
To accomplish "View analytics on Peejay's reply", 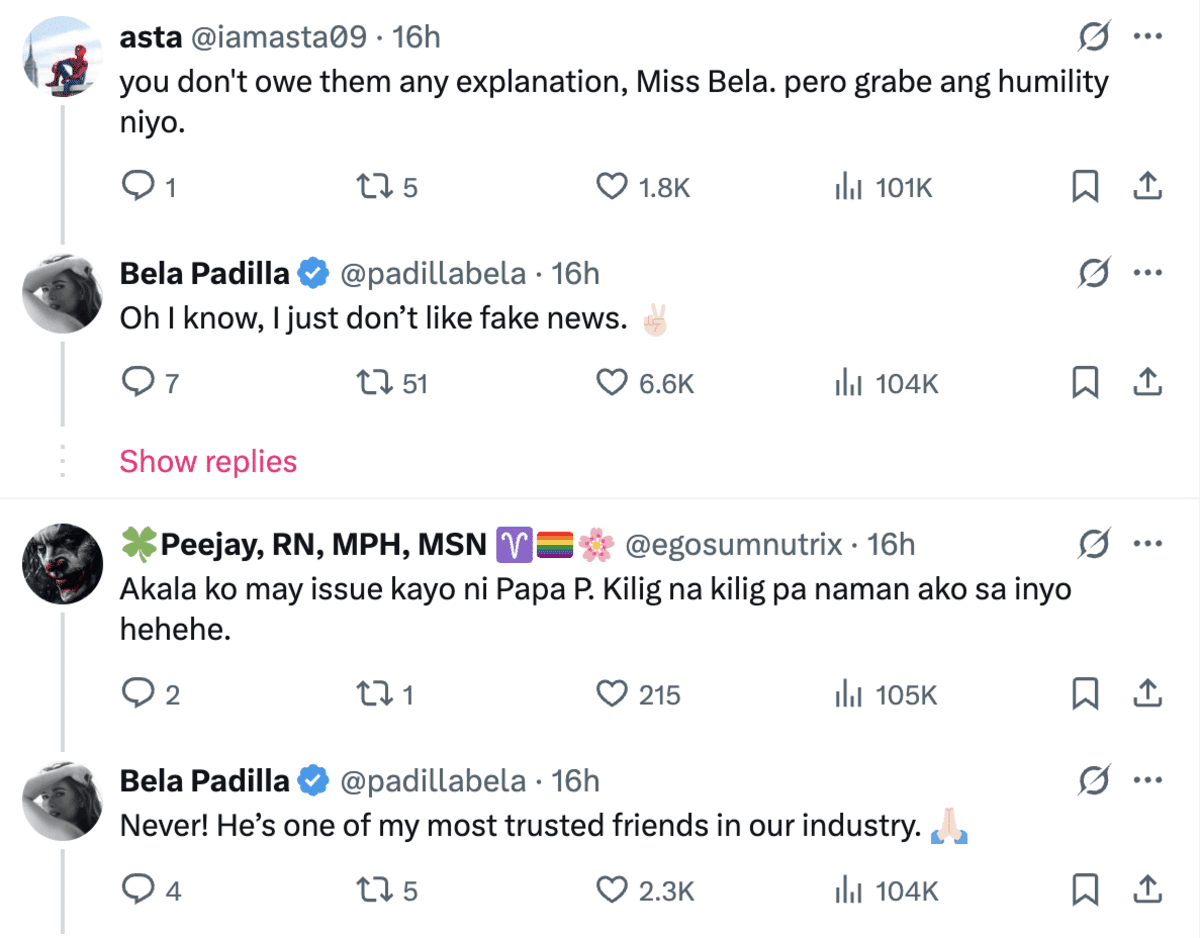I will (849, 694).
